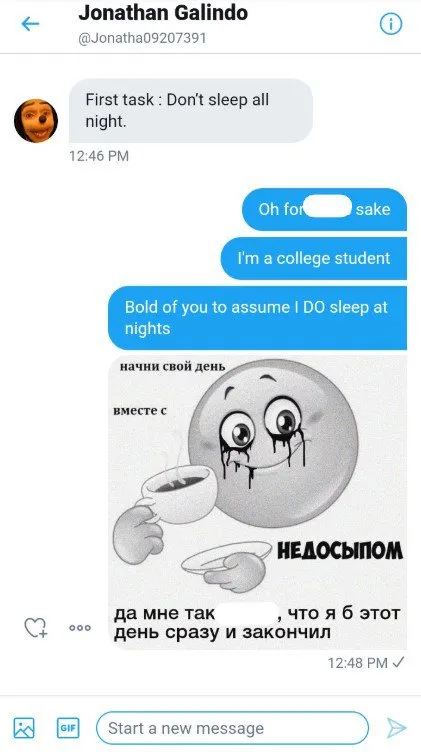421x752 pixels.
Task: Click the Jonathan Galindo name header
Action: [x=163, y=13]
